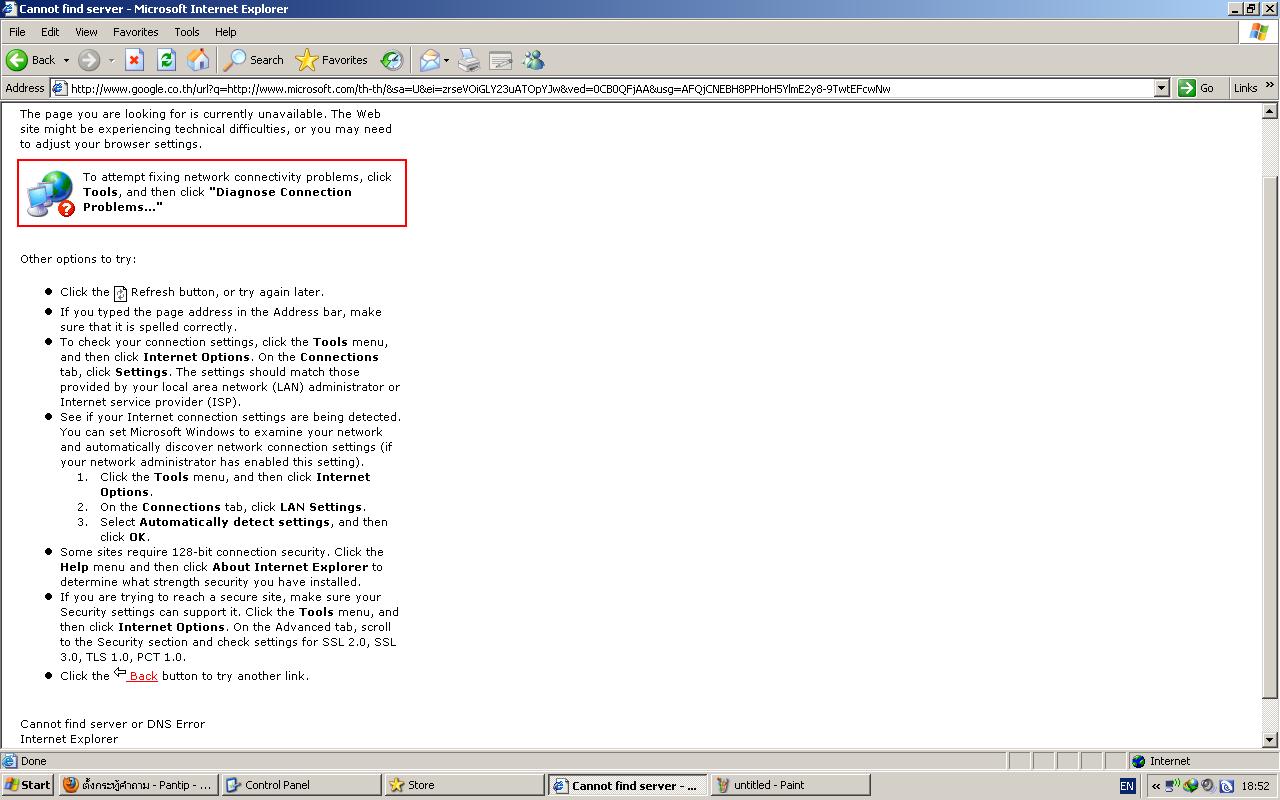Screen dimensions: 1280x800
Task: Open the Search pane from toolbar
Action: 254,60
